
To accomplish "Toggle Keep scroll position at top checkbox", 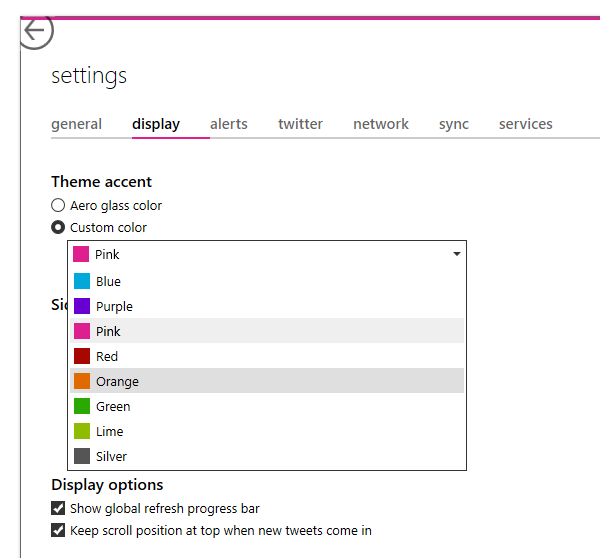I will pos(58,530).
